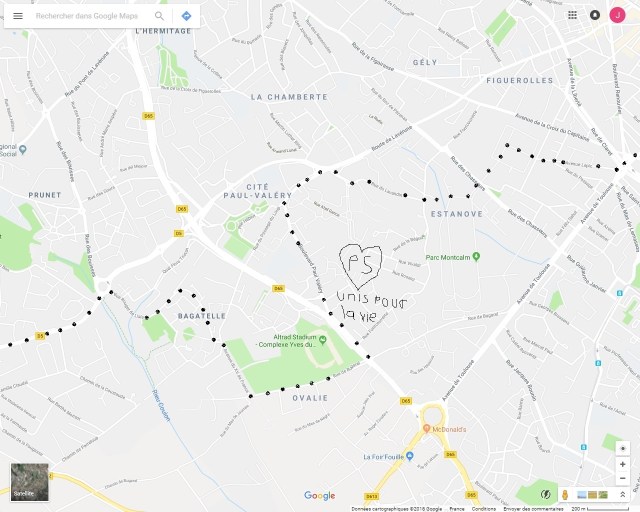Open the hamburger main menu
The image size is (640, 512).
click(18, 16)
